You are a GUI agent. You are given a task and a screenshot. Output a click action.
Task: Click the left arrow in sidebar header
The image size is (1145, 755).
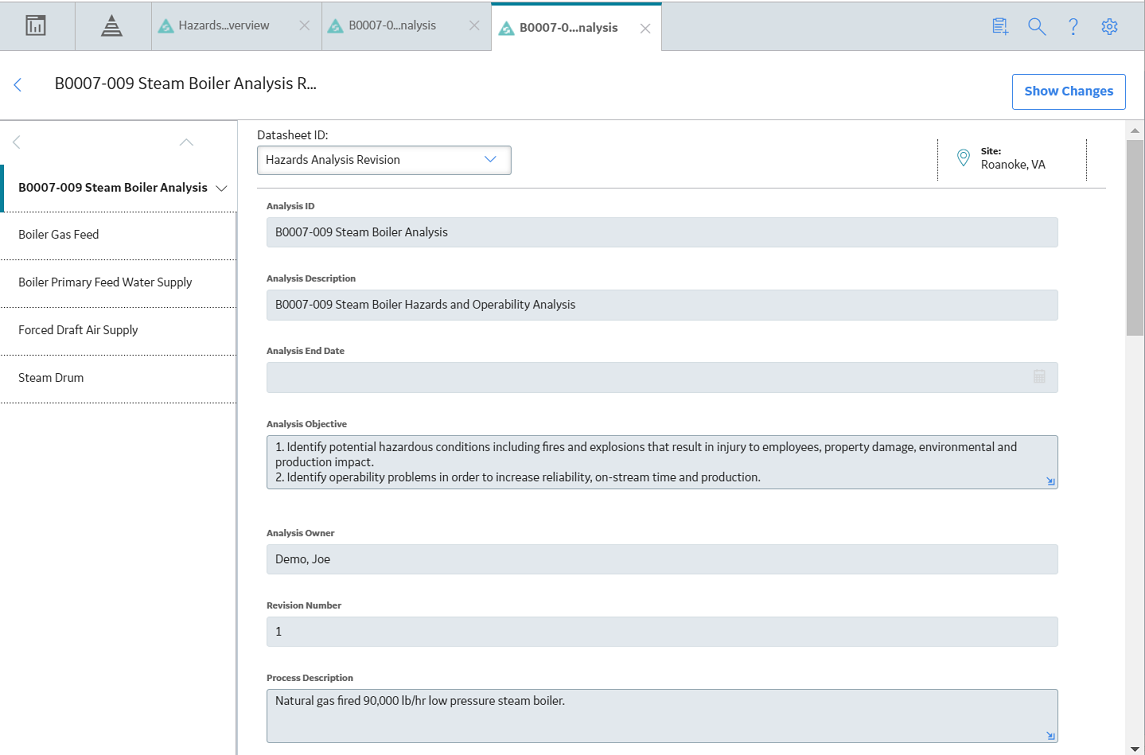point(17,142)
